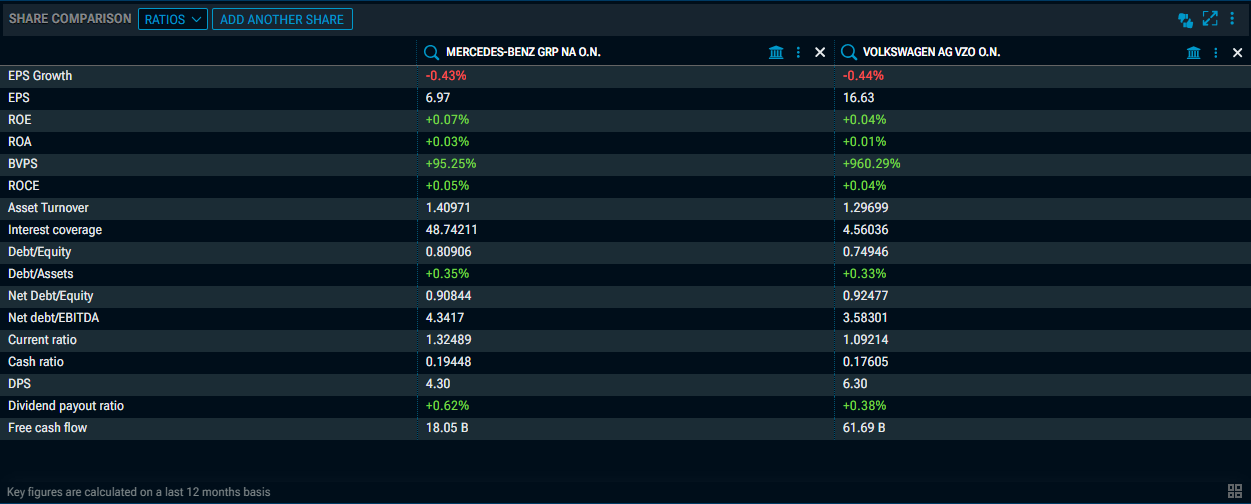Select the Interest coverage row label

[55, 230]
